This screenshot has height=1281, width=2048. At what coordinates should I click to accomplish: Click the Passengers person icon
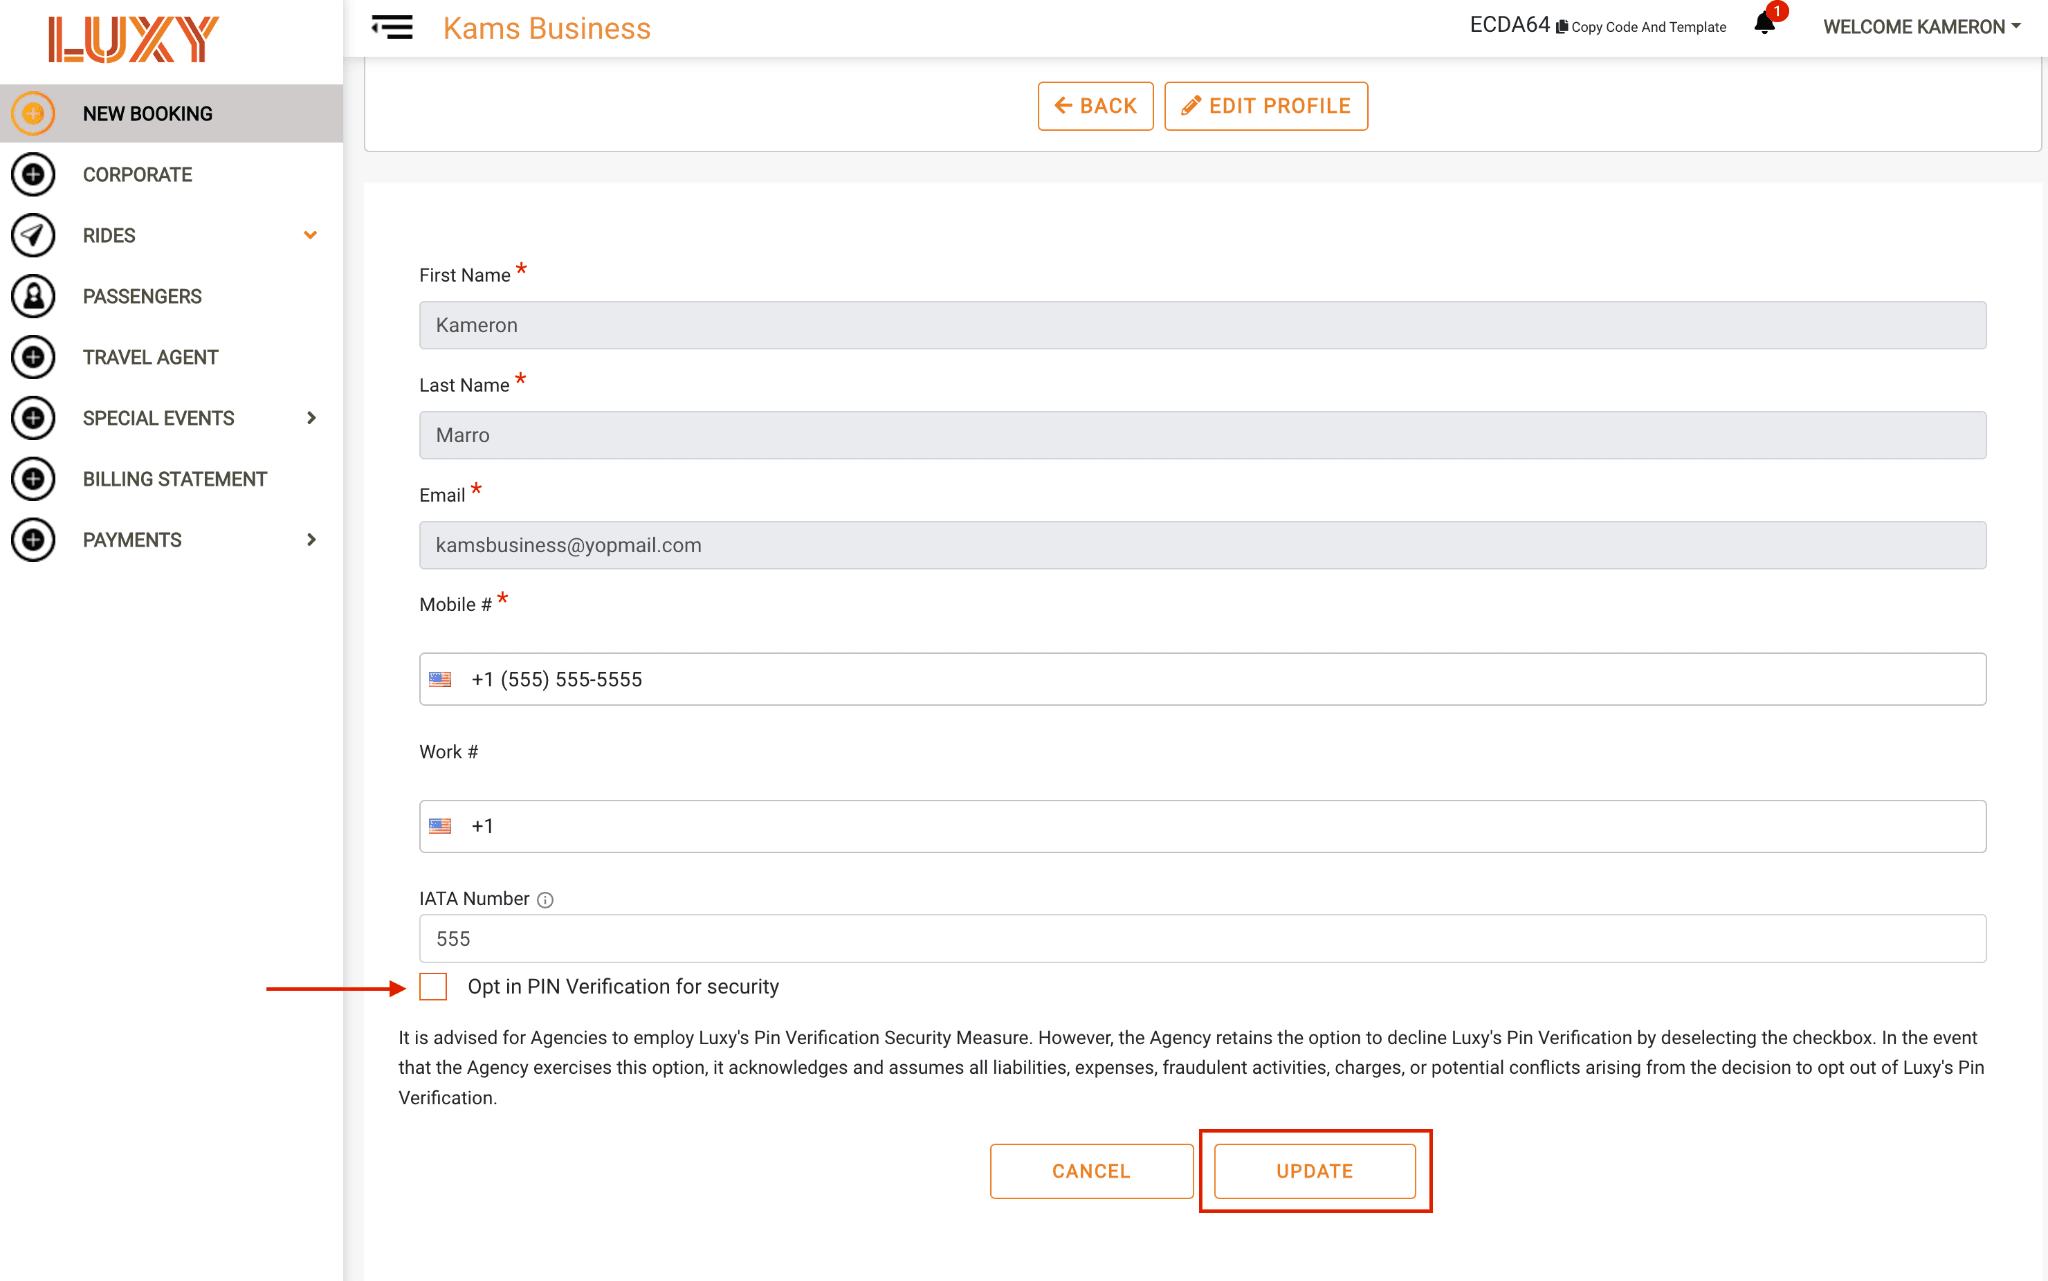(33, 296)
